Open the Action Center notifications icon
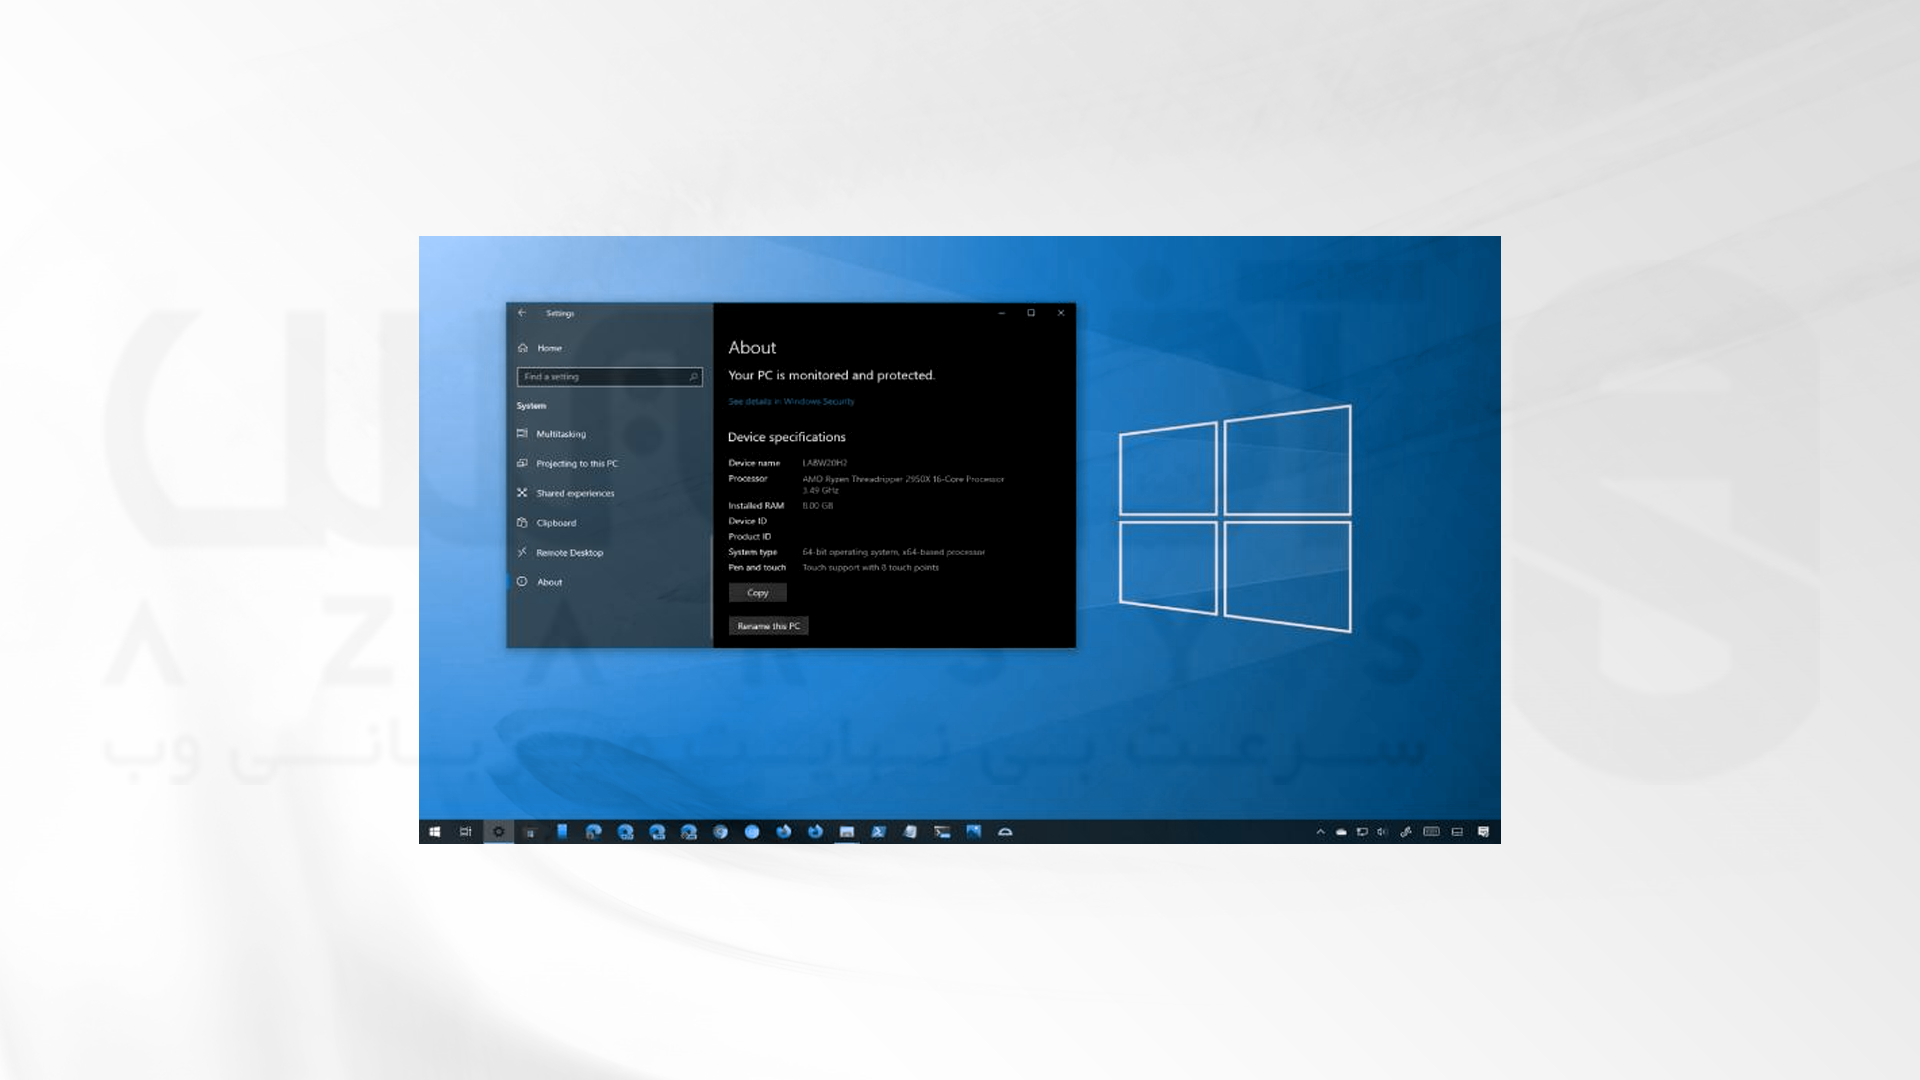Screen dimensions: 1920x1080 [x=1484, y=832]
